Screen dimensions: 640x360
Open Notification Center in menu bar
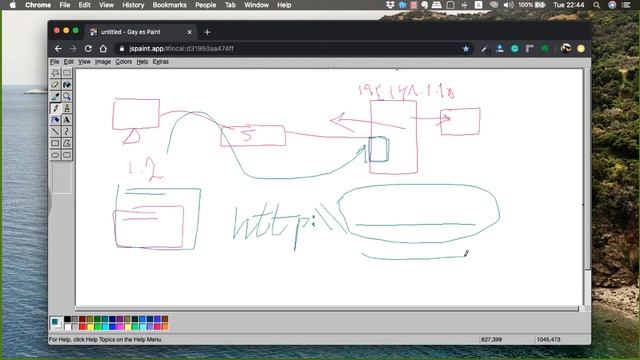click(x=627, y=5)
